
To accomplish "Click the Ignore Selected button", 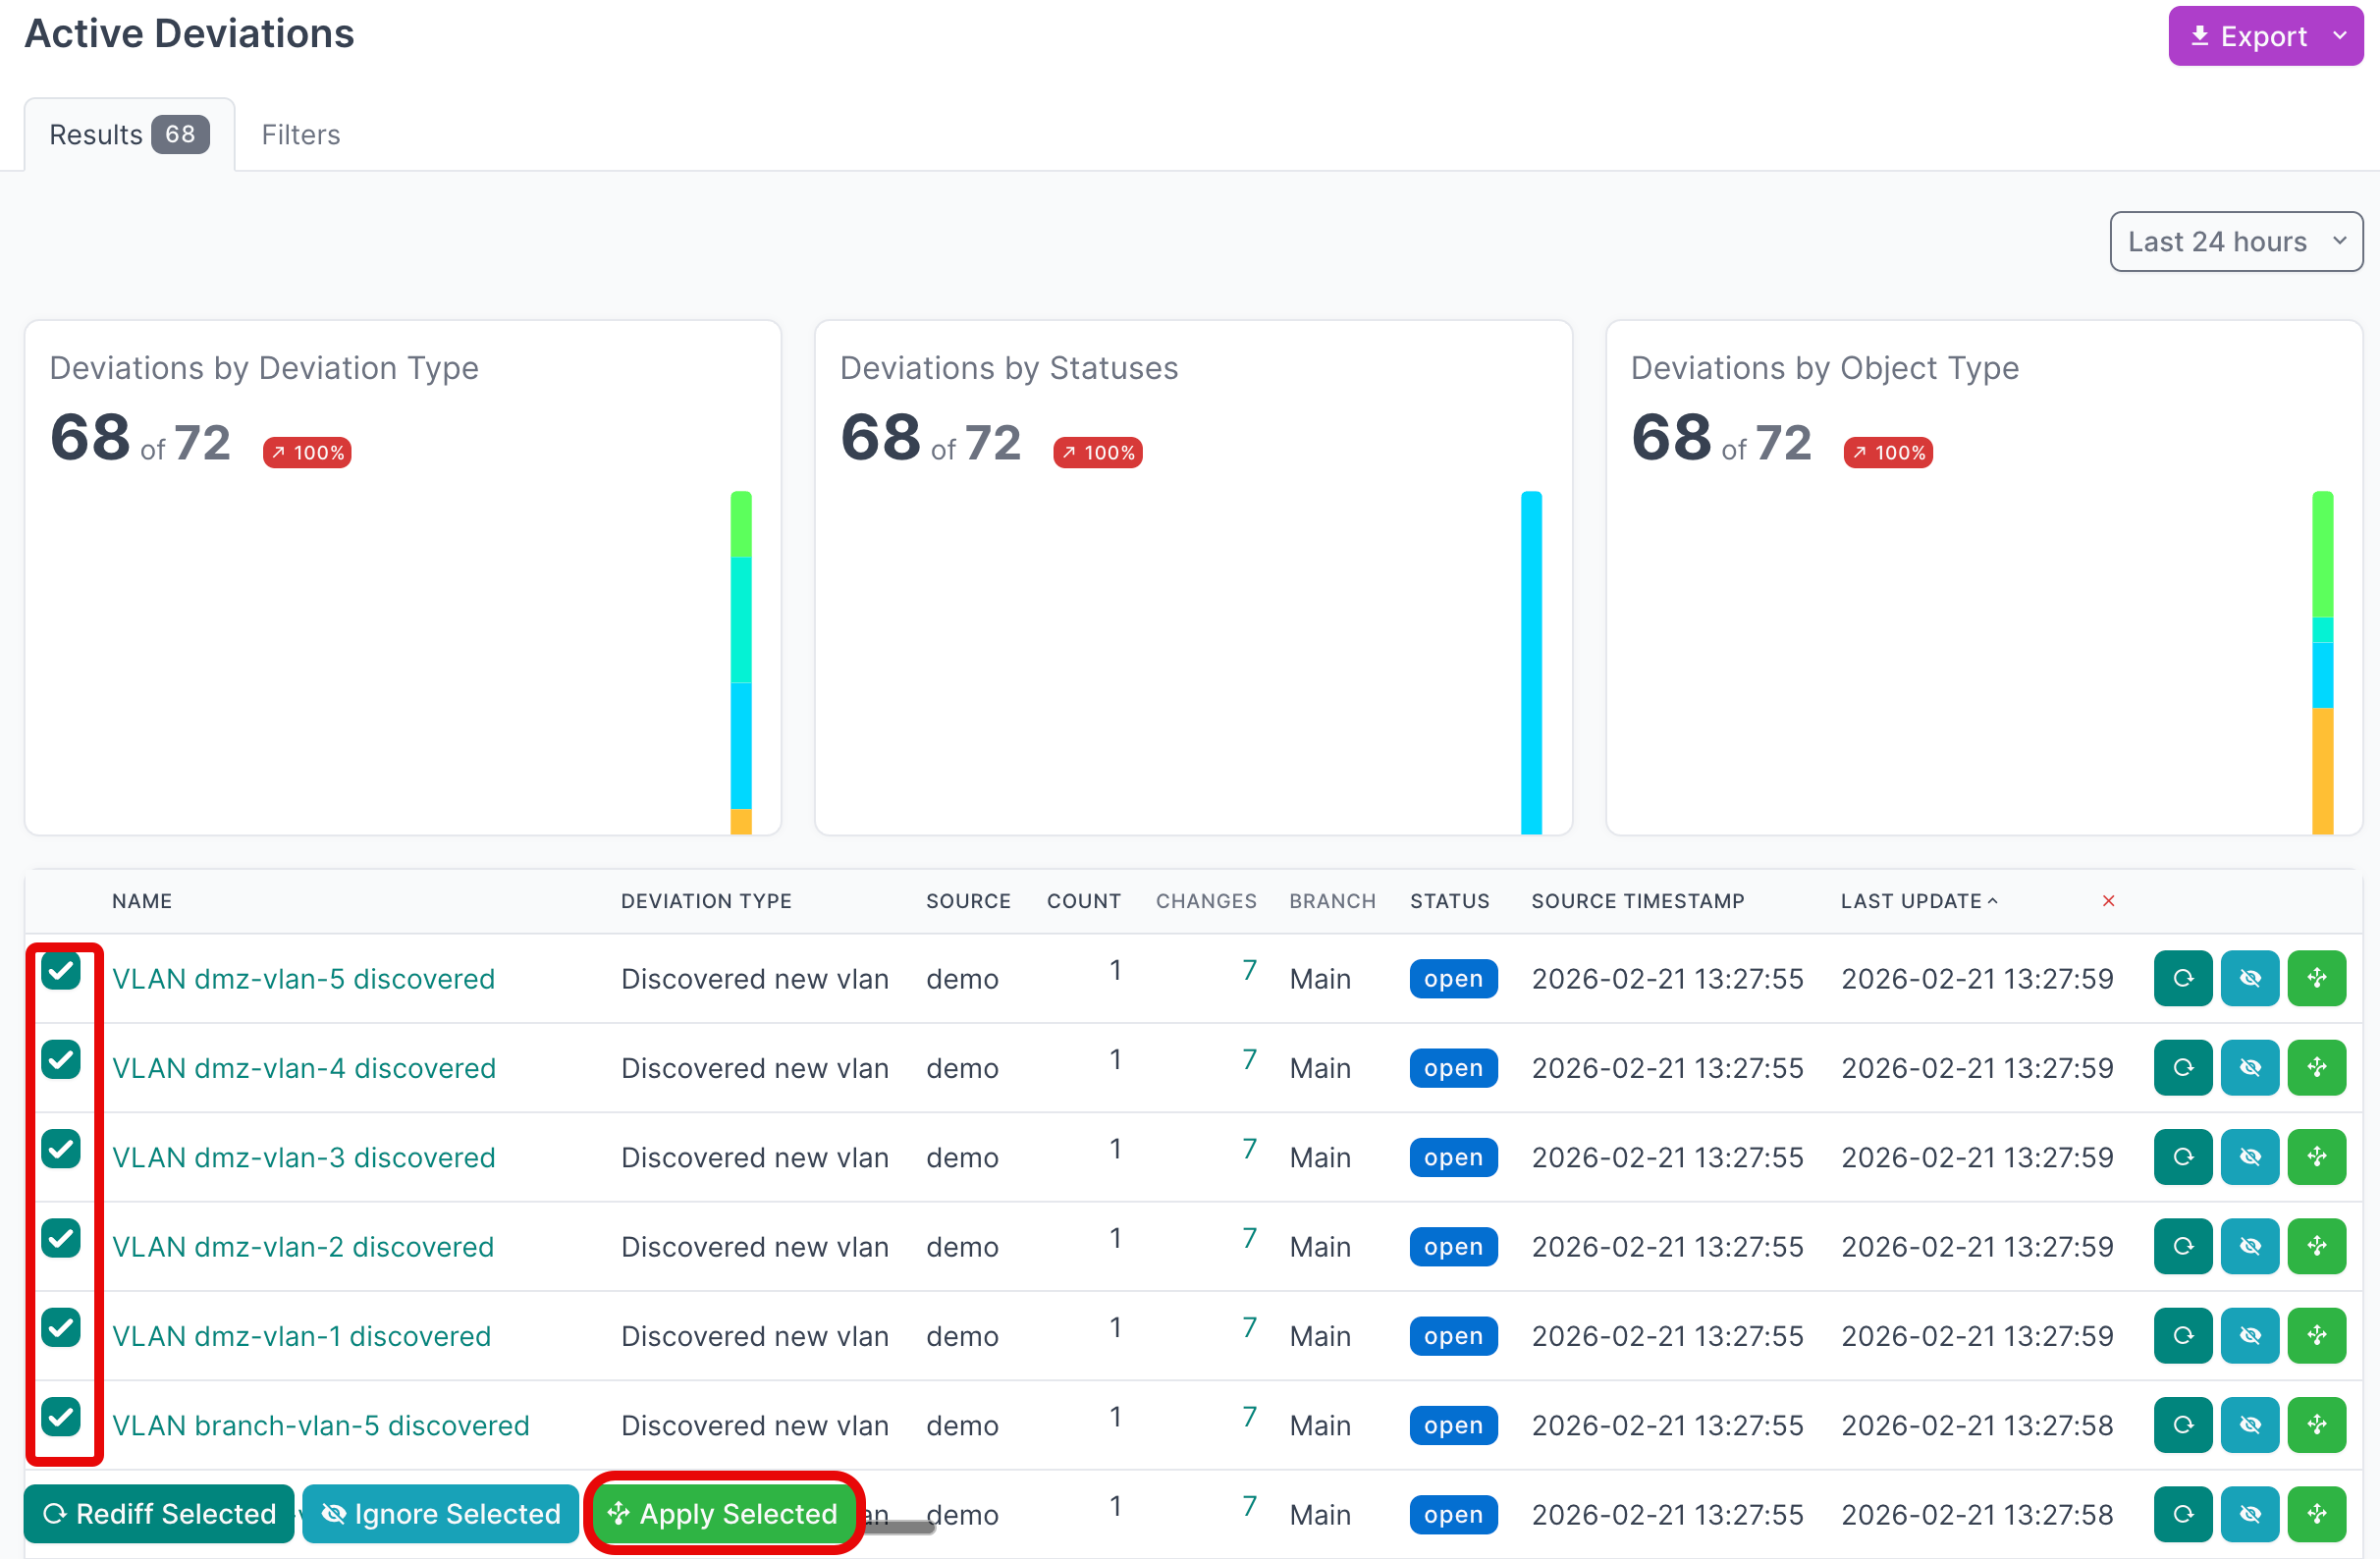I will point(440,1513).
